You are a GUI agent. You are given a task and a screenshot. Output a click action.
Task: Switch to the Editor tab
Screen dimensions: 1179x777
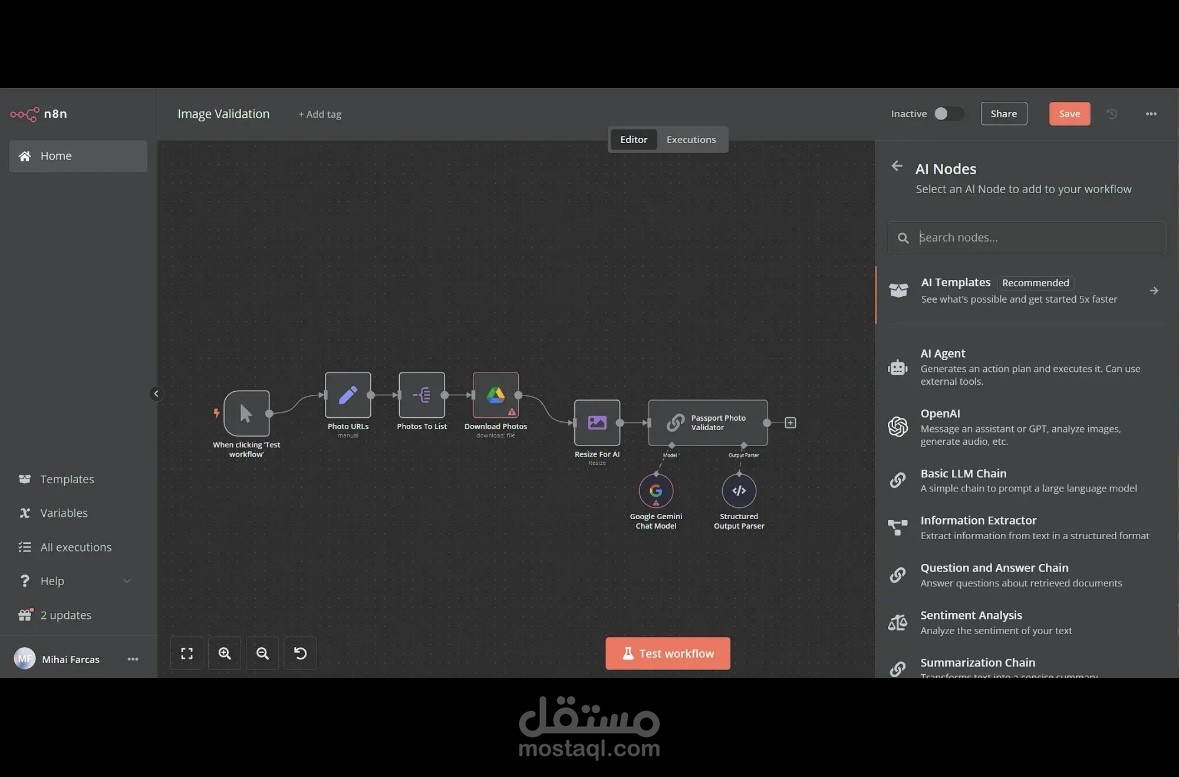(x=633, y=139)
